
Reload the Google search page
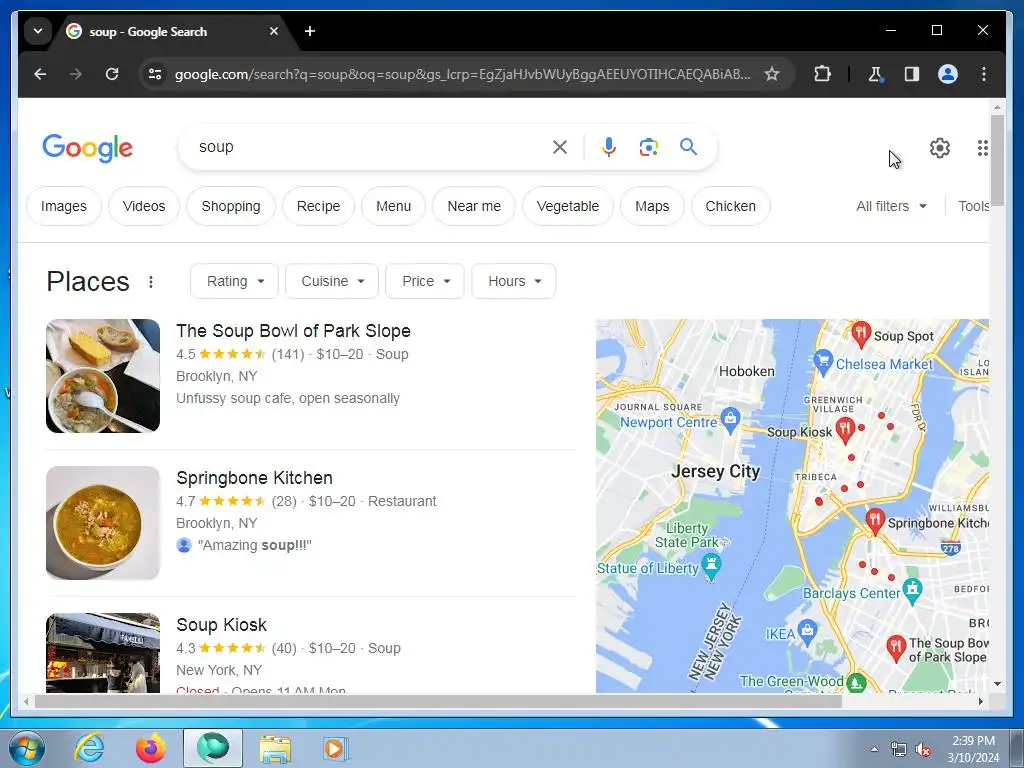112,74
